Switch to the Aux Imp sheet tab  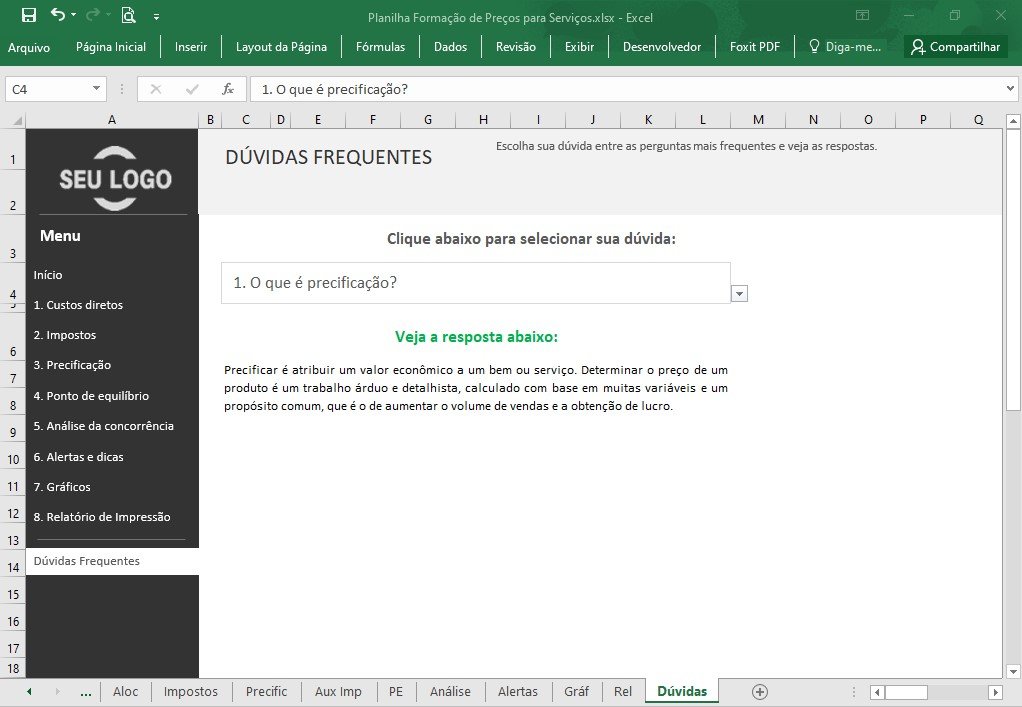coord(338,691)
